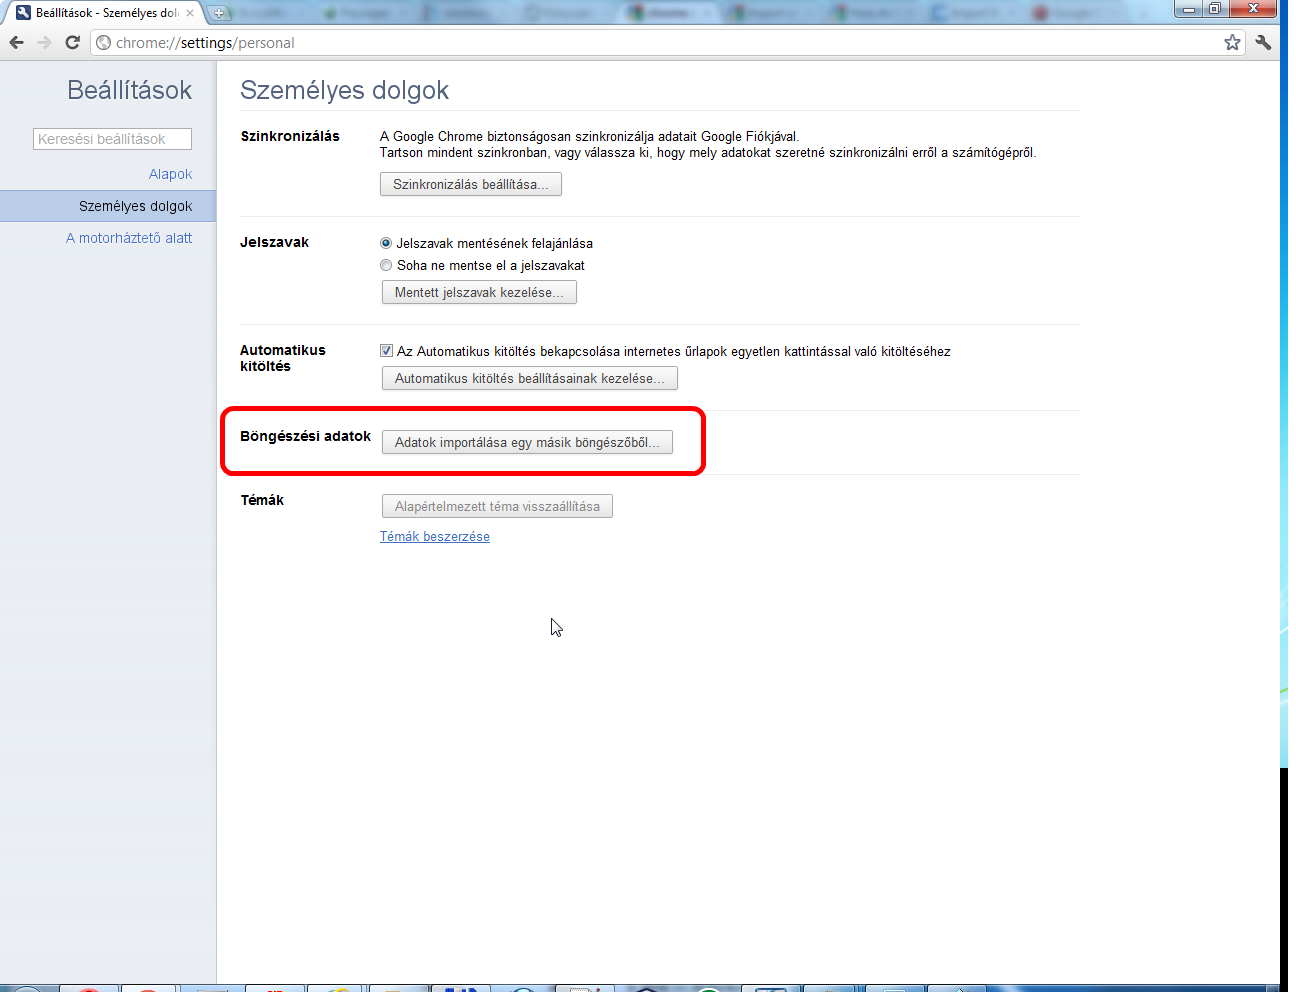Open the wrench menu

1263,42
